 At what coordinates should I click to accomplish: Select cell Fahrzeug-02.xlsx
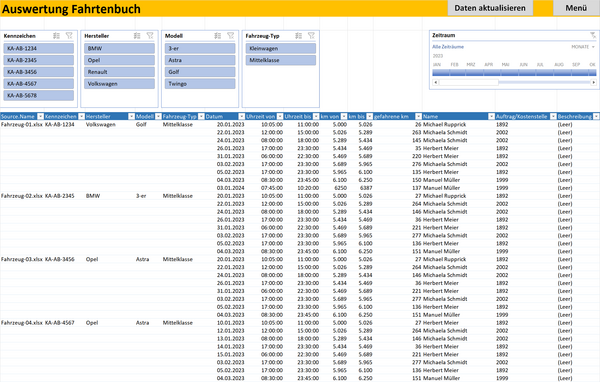(22, 196)
